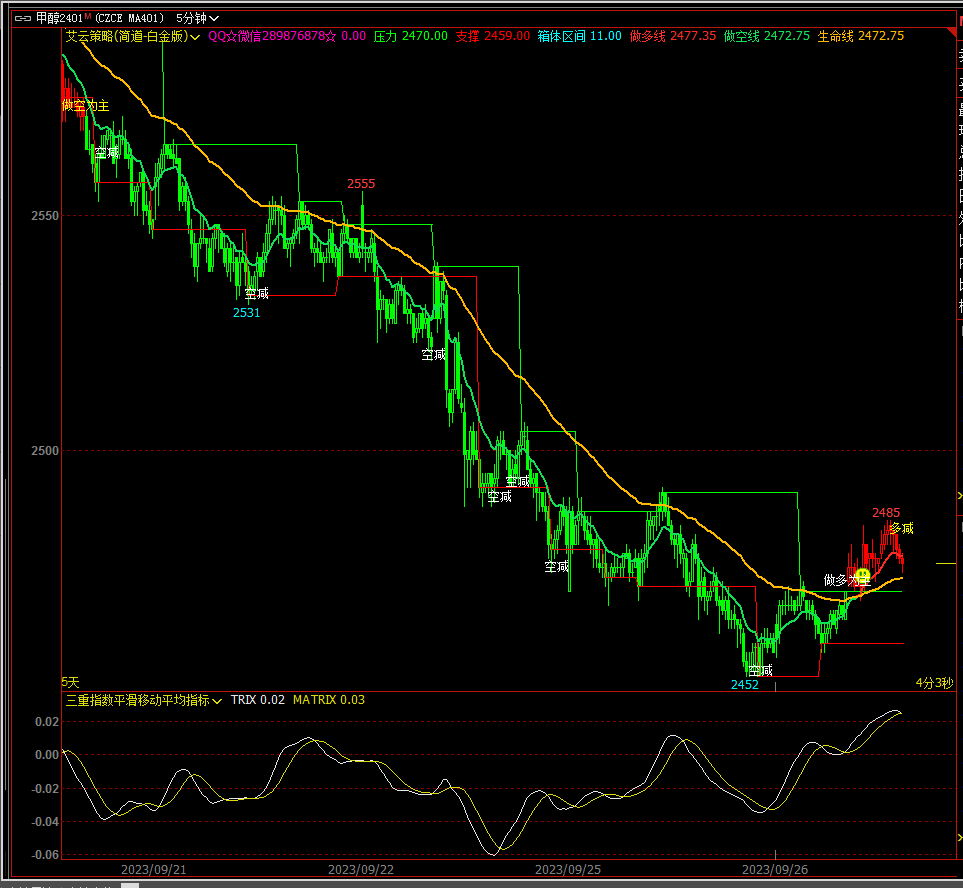Open the 三重指数平滑移动平均指标 indicator dropdown
The image size is (963, 888).
[217, 700]
